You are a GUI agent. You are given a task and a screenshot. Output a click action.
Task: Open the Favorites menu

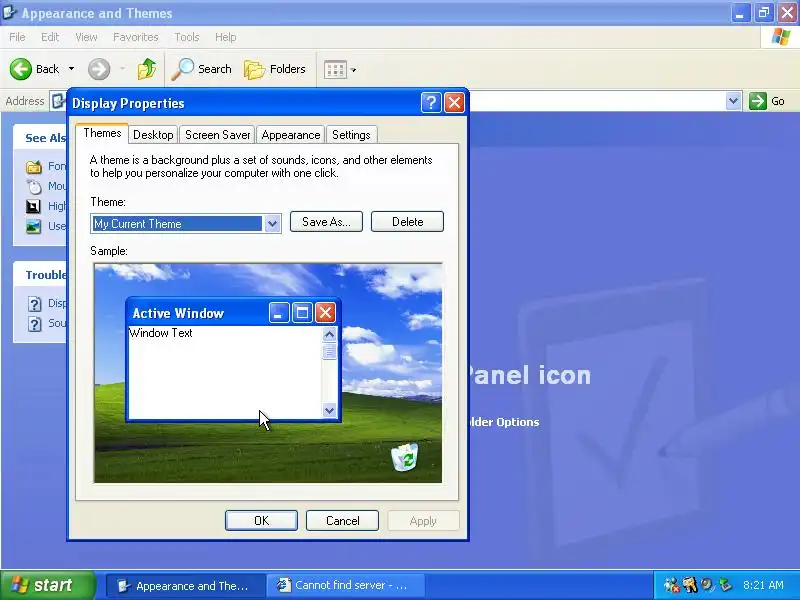pos(136,37)
